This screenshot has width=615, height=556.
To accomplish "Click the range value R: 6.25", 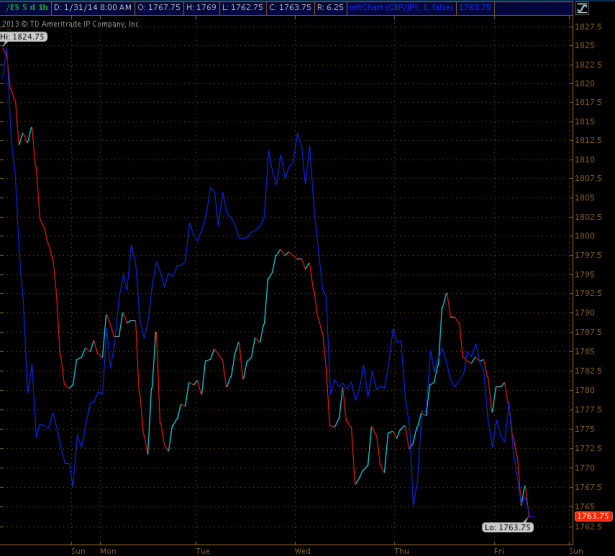I will tap(330, 7).
